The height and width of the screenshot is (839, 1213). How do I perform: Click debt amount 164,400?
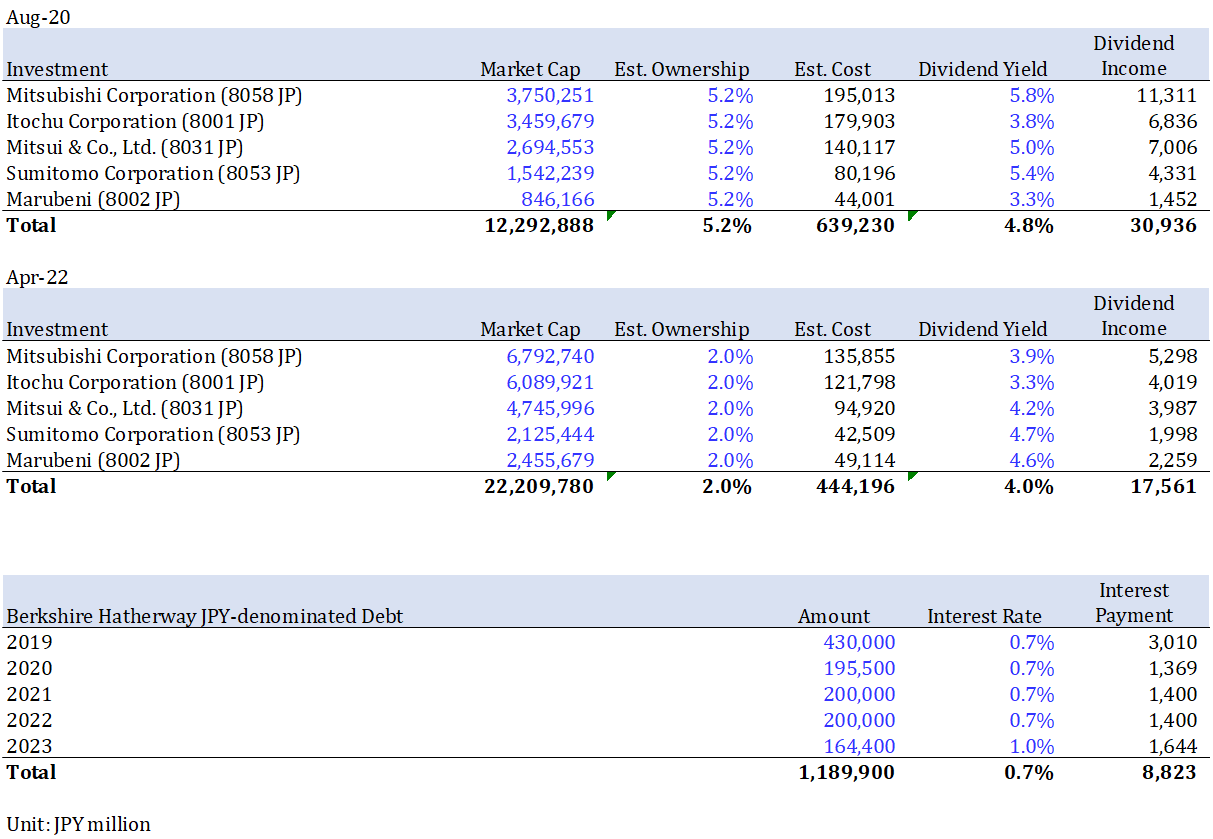coord(861,746)
